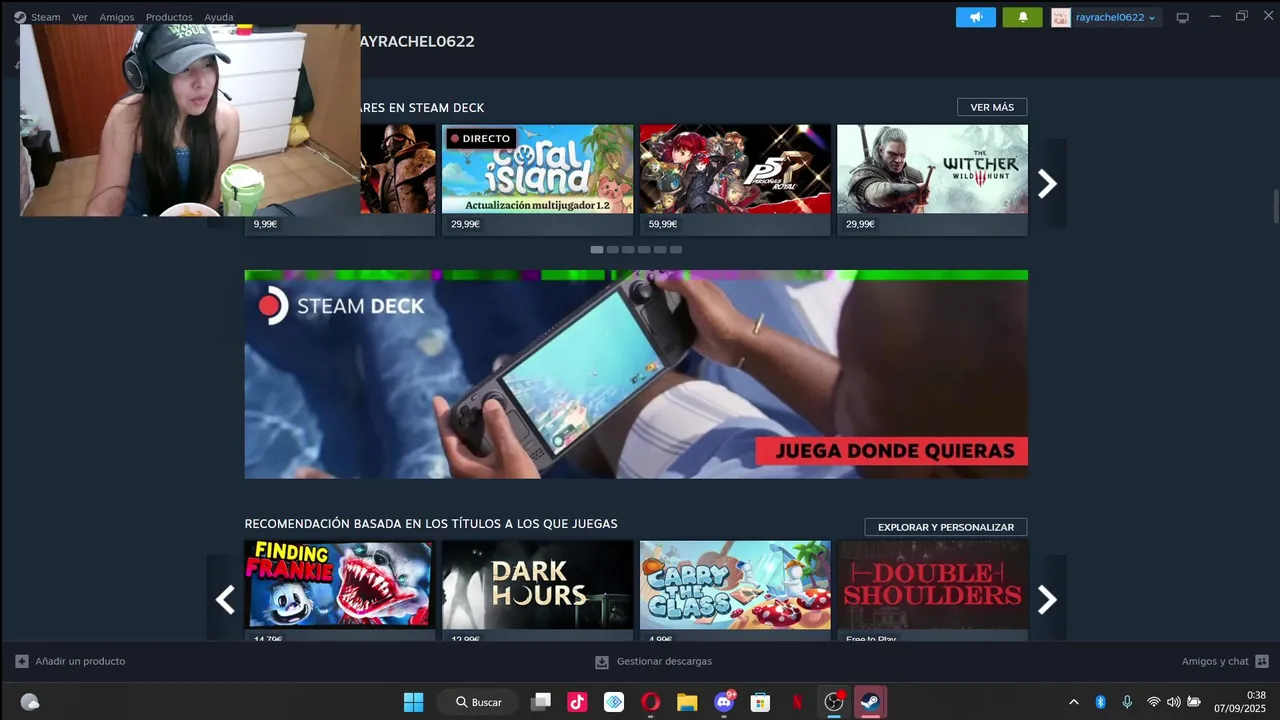Click Añadir un producto
1280x720 pixels.
pos(80,661)
